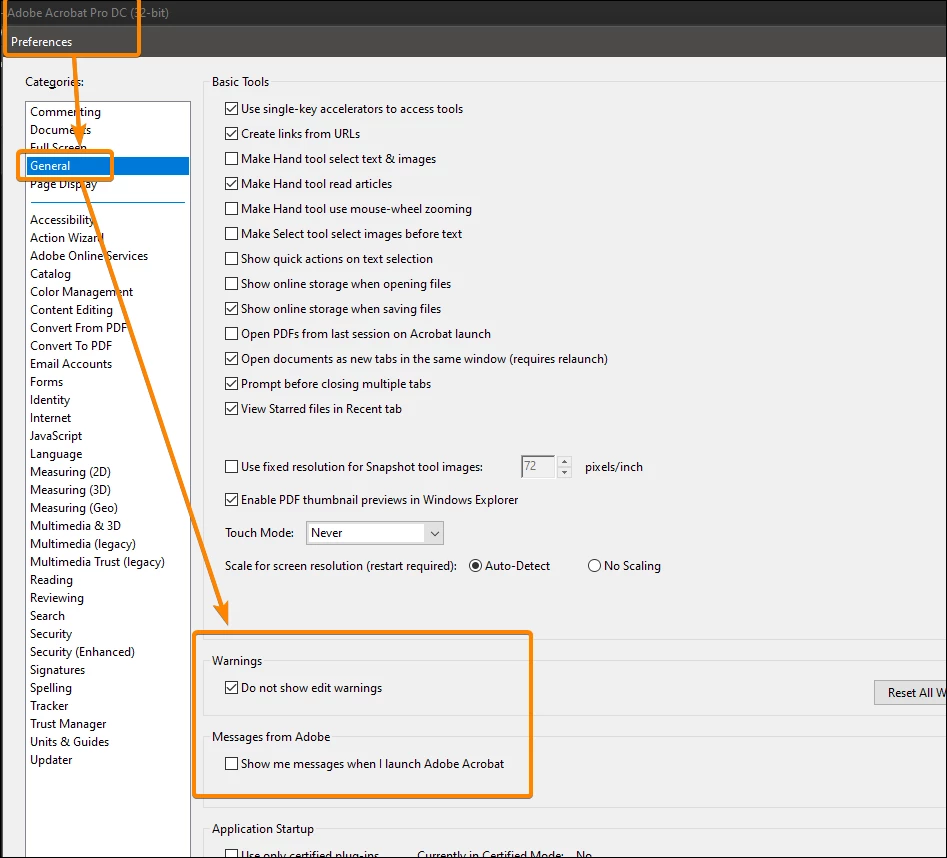Select Catalog category
This screenshot has width=947, height=858.
50,274
